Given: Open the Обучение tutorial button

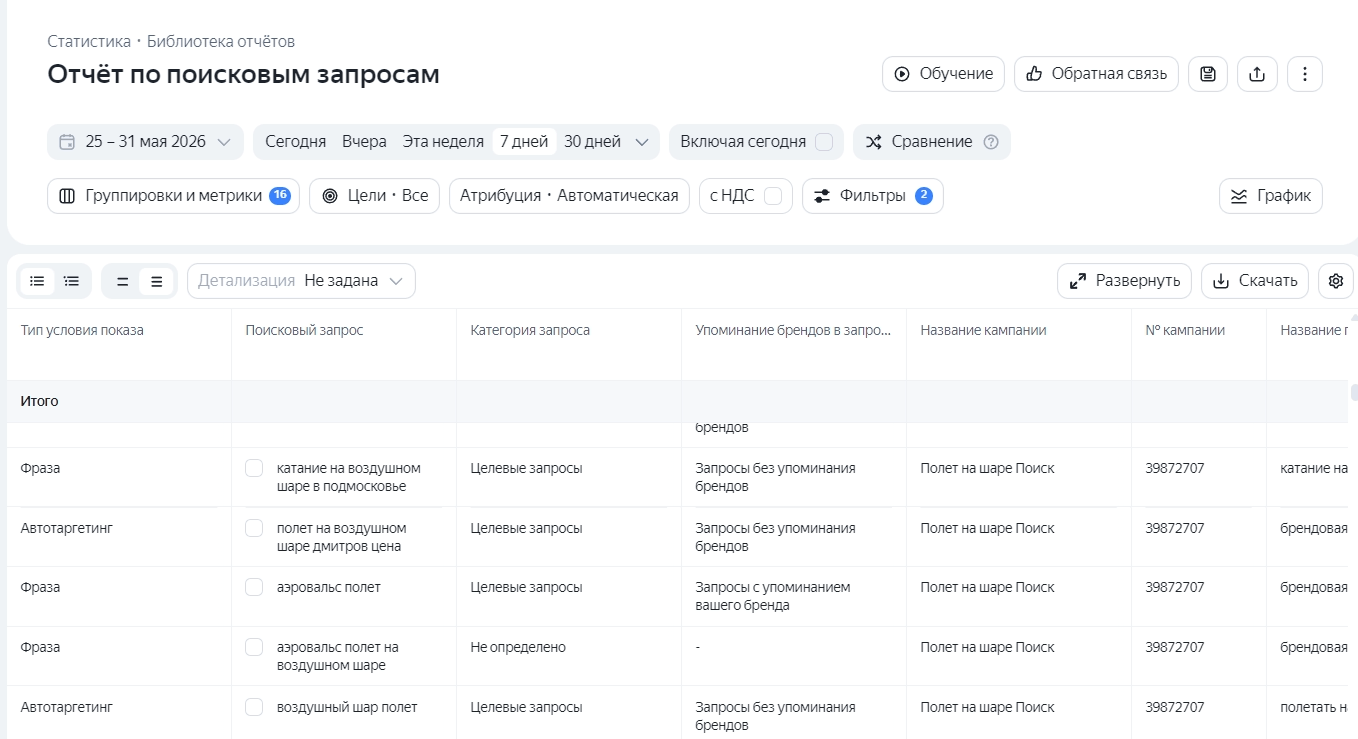Looking at the screenshot, I should click(943, 74).
